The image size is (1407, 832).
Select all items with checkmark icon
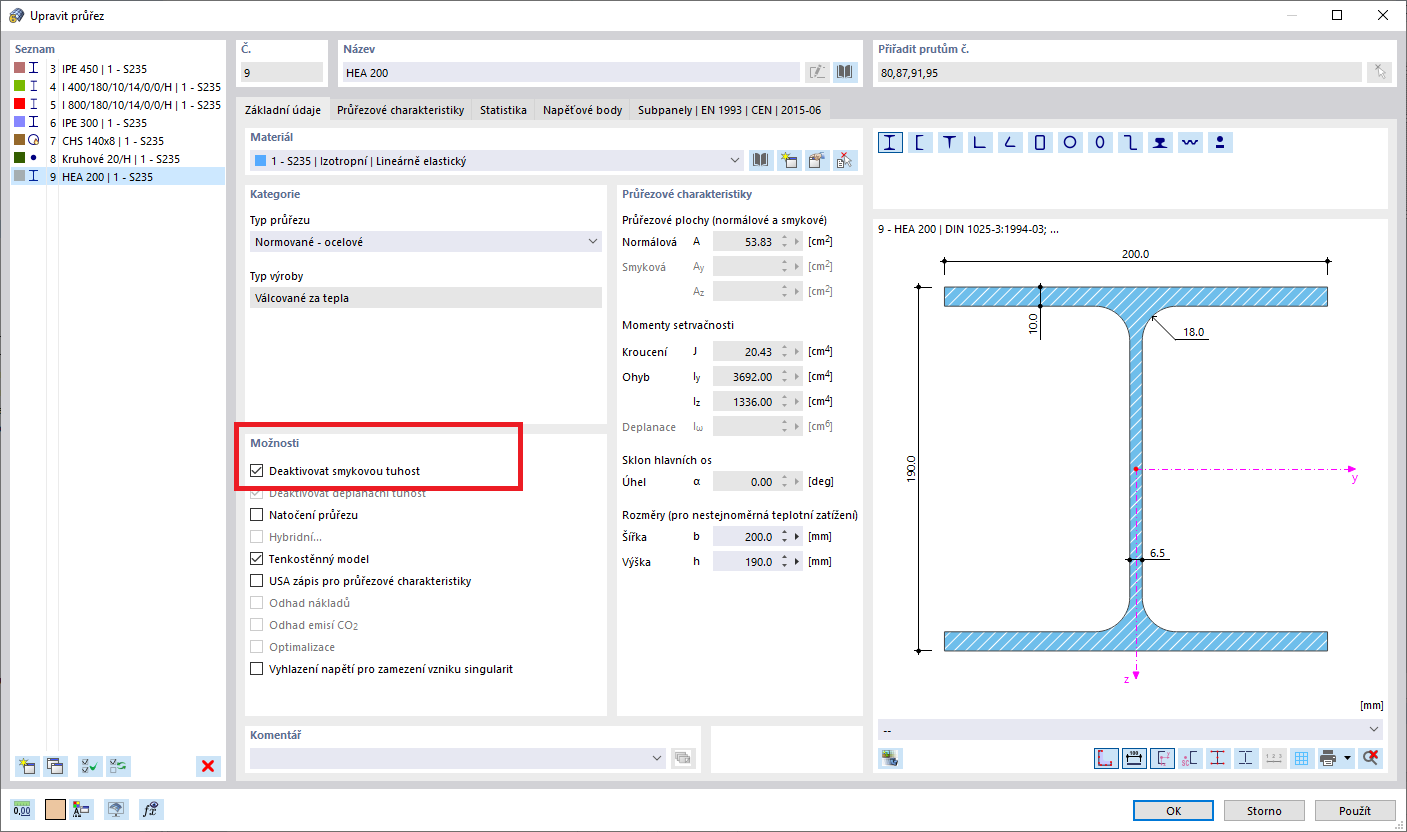pyautogui.click(x=90, y=766)
